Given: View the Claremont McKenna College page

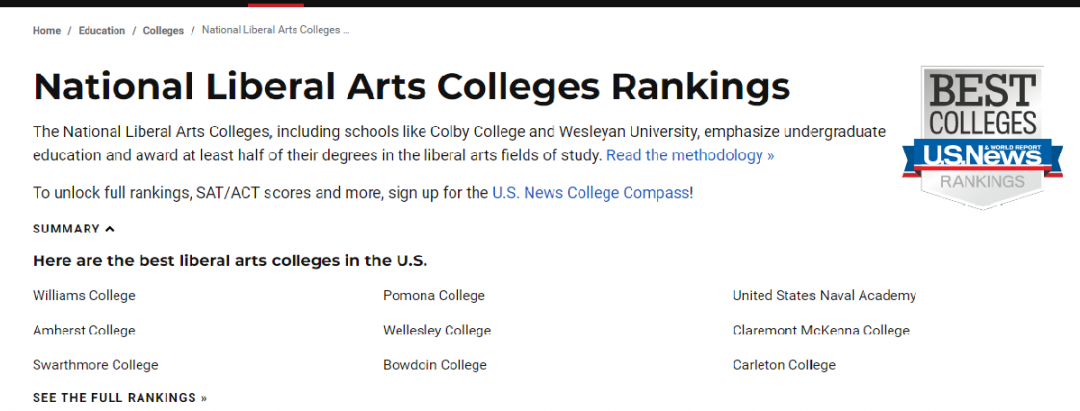Looking at the screenshot, I should (821, 330).
